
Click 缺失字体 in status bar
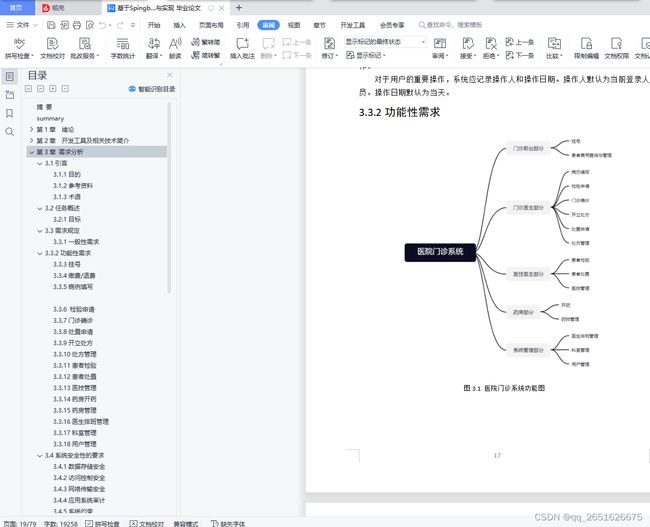coord(228,524)
